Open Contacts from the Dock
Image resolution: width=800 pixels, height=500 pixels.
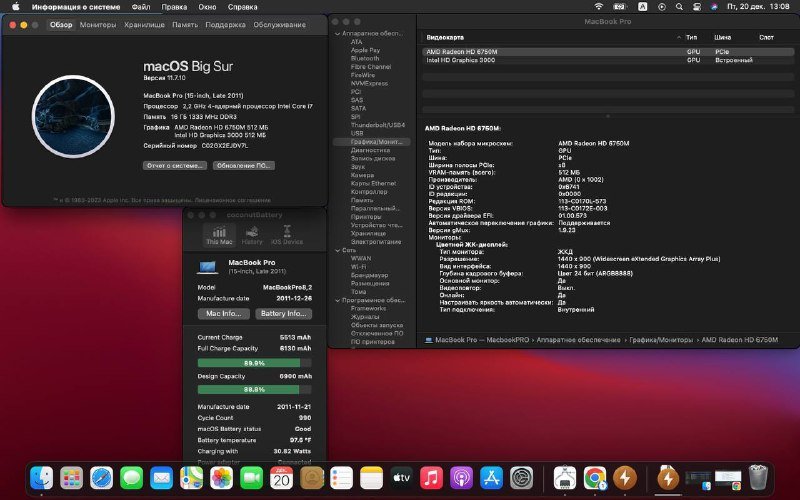pyautogui.click(x=311, y=478)
